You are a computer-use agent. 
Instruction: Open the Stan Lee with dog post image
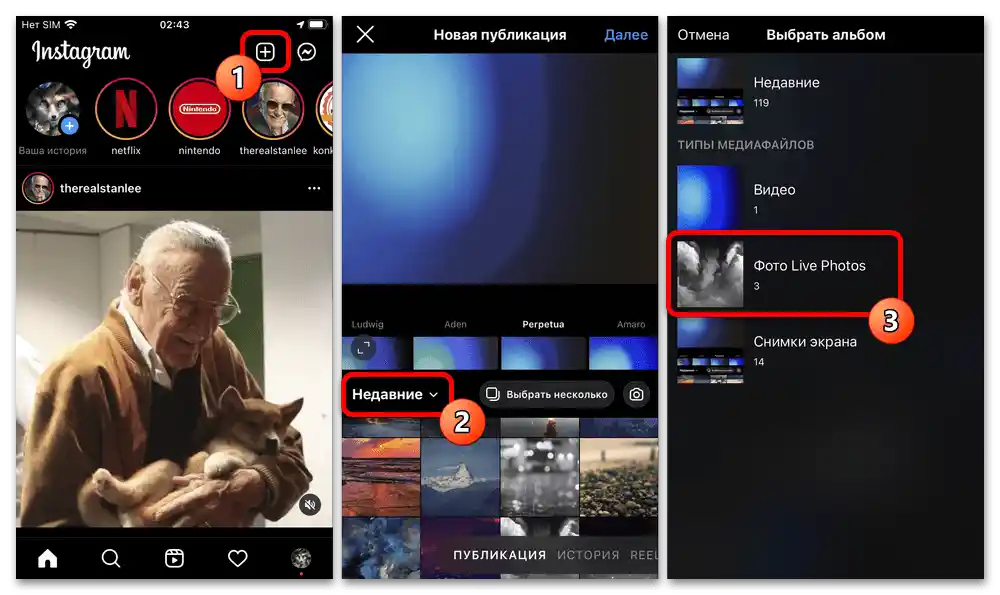174,369
